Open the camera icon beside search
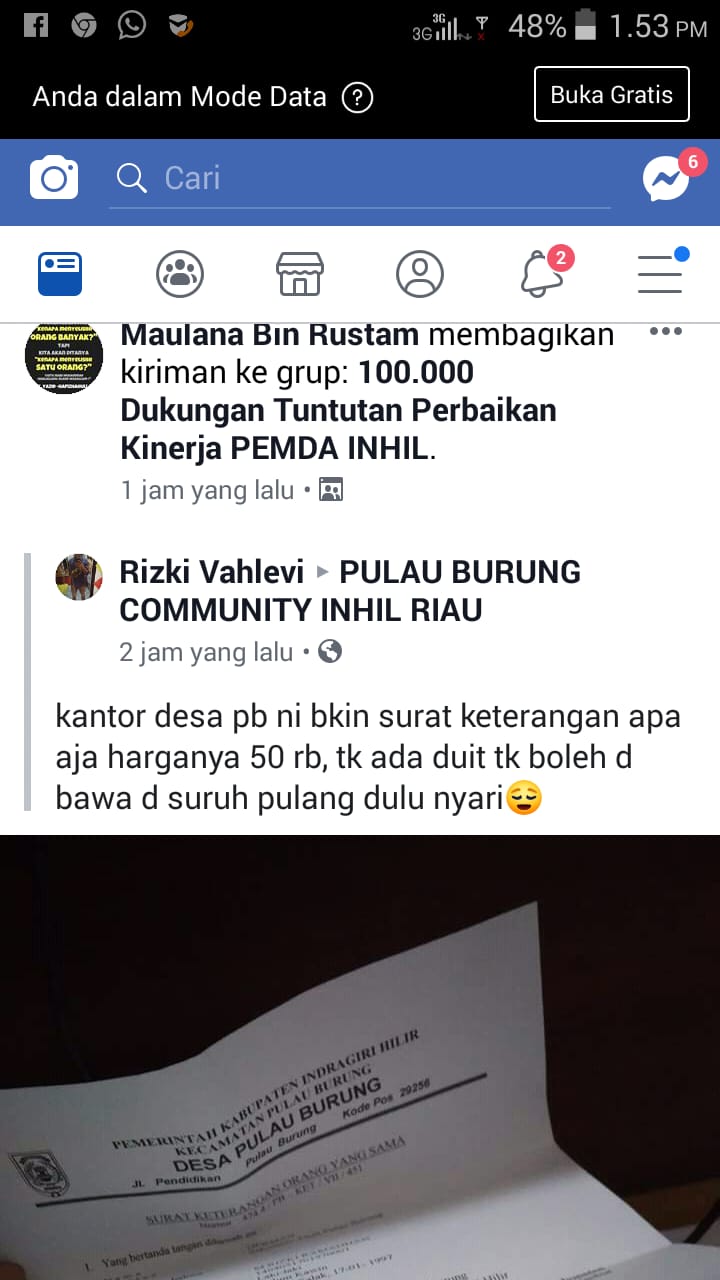The width and height of the screenshot is (720, 1280). 54,178
